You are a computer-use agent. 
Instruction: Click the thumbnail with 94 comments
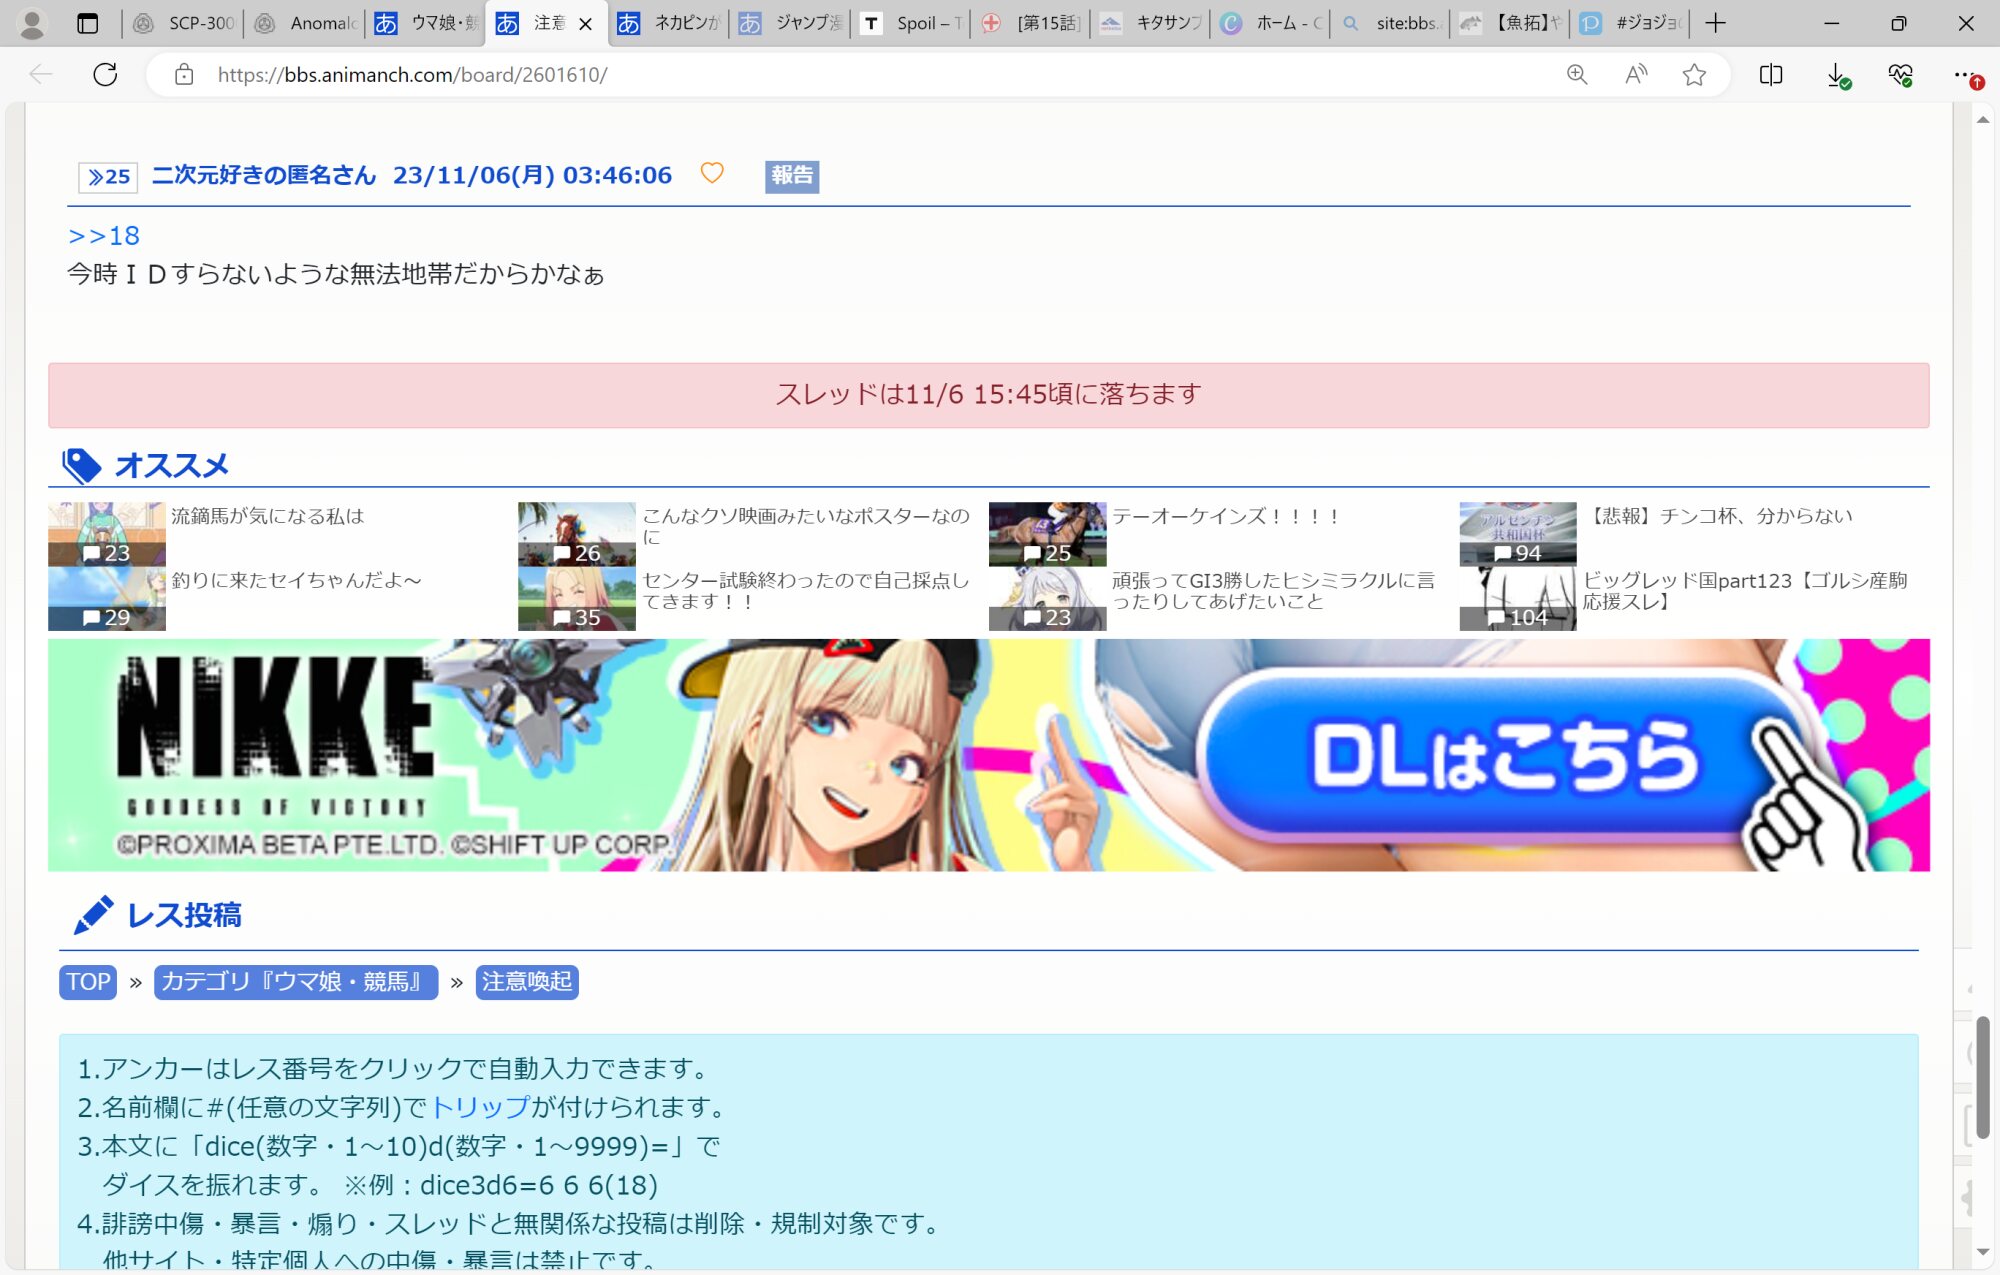click(x=1518, y=534)
